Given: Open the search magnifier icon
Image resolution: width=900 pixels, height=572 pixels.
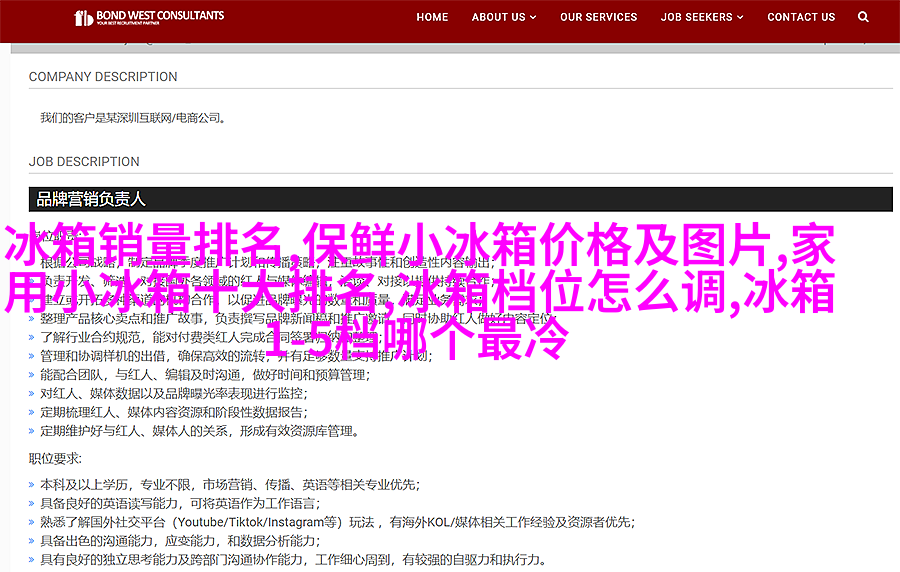Looking at the screenshot, I should pyautogui.click(x=863, y=17).
